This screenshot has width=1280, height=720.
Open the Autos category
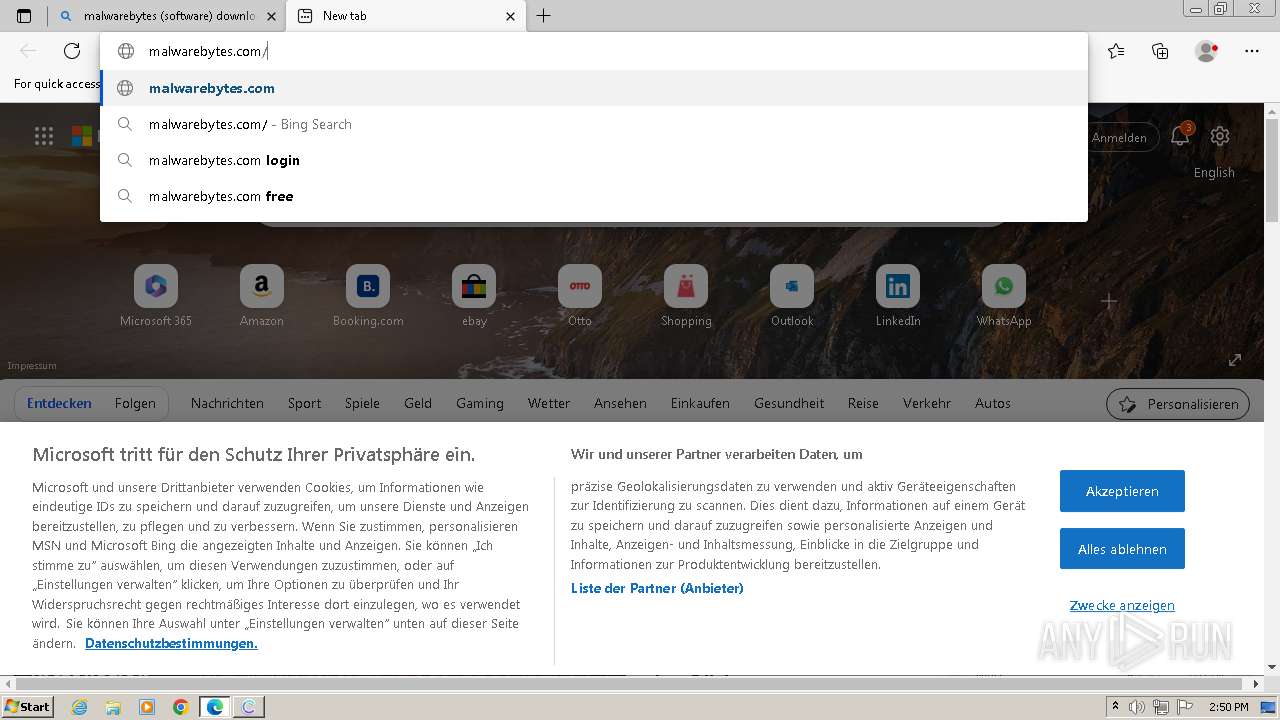[x=993, y=403]
